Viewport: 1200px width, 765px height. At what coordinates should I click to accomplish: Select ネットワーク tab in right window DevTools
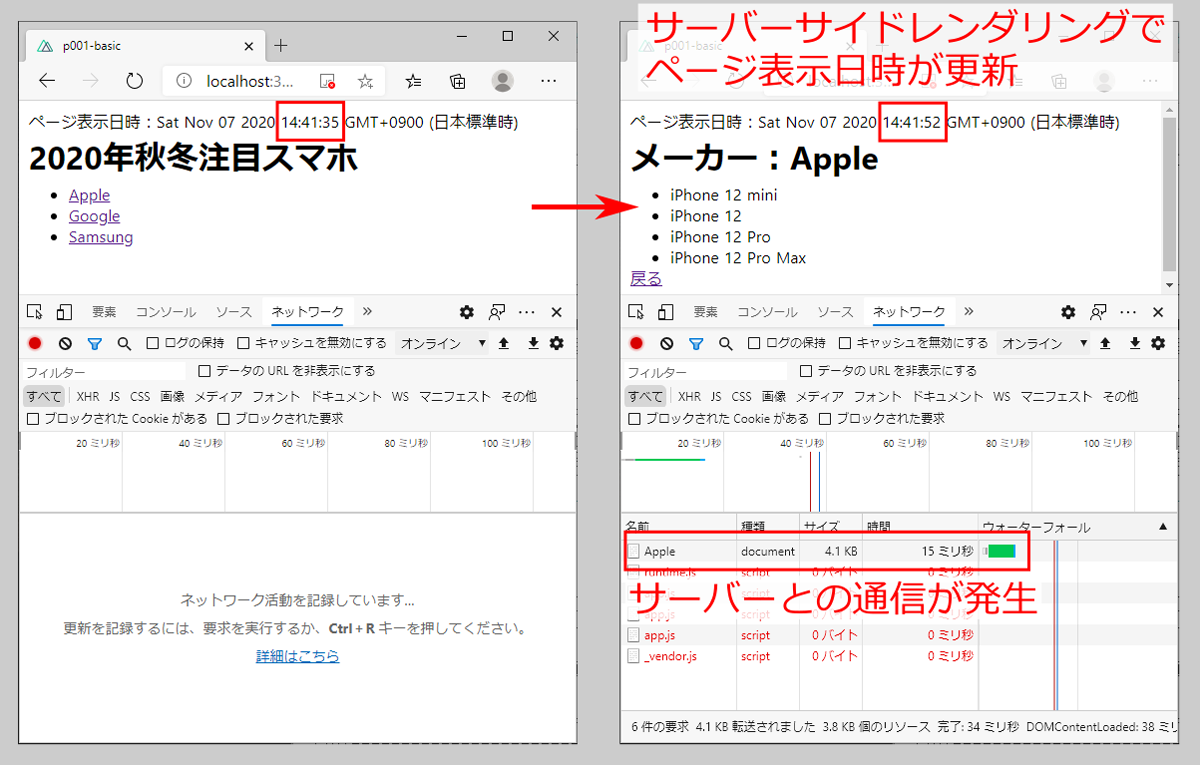(x=909, y=312)
